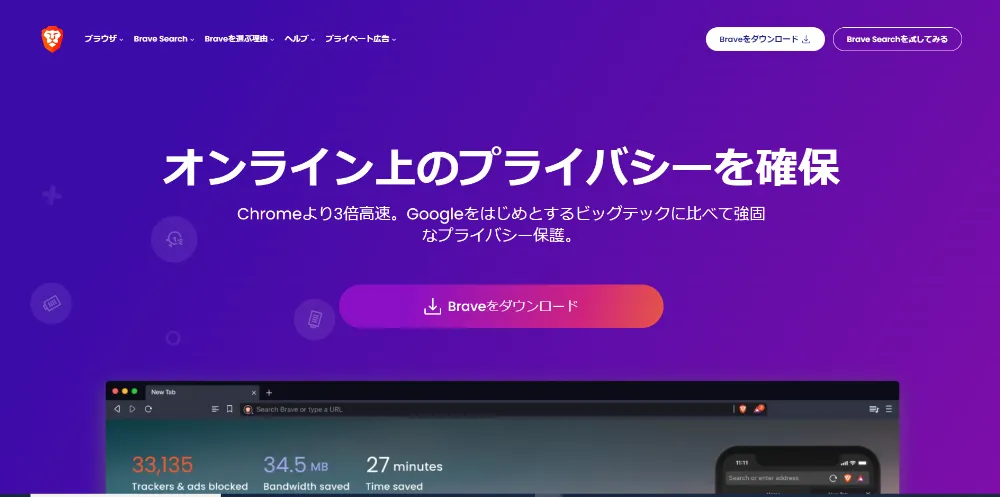Click the Rewards triangle icon in phone mockup
Image resolution: width=1000 pixels, height=497 pixels.
(x=860, y=478)
